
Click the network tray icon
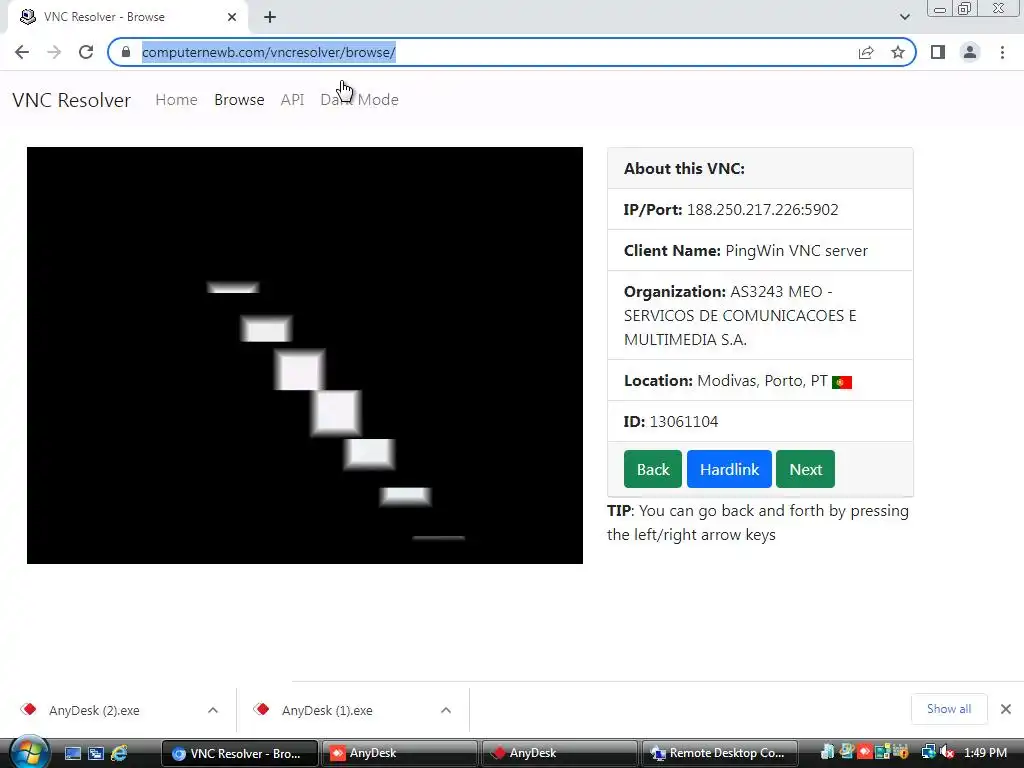click(928, 753)
